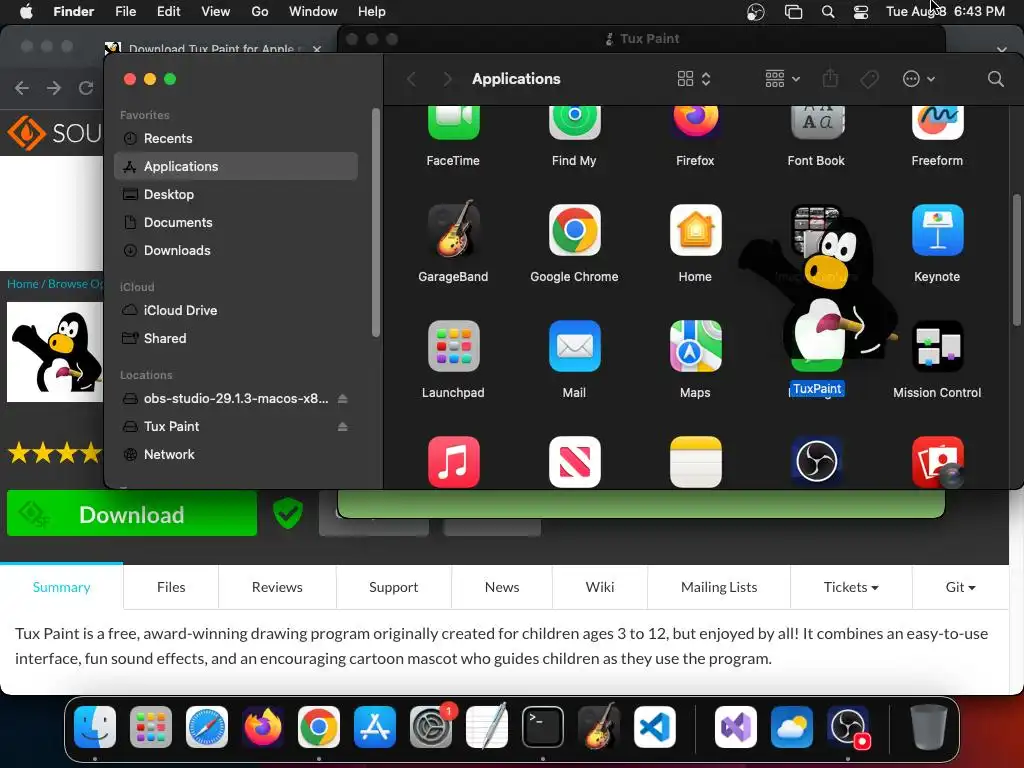Open the icon view switcher dropdown

694,79
